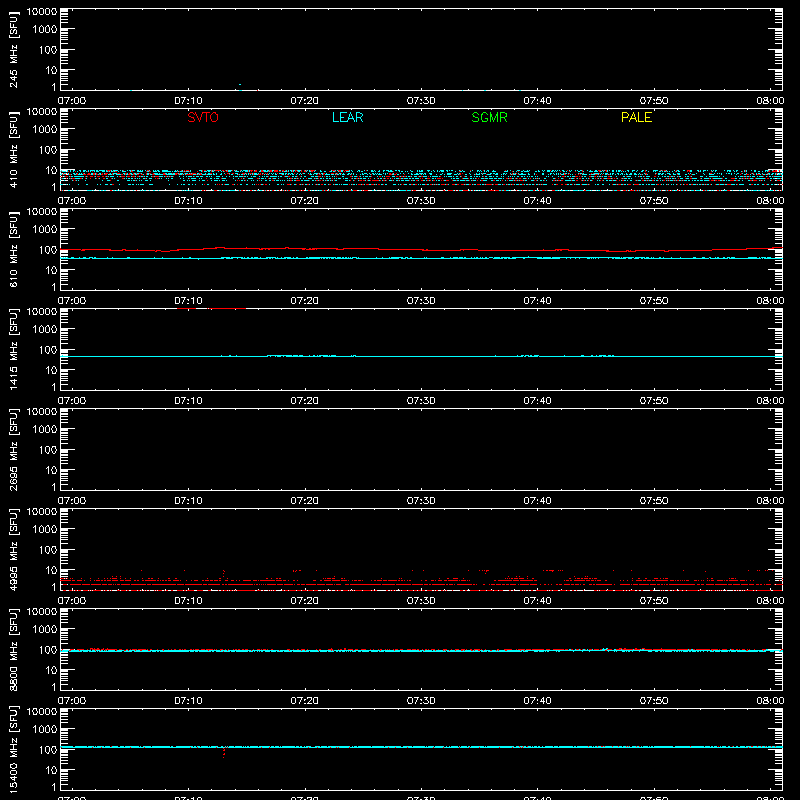Click the 1000 tick label of 410 MHz panel
800x800 pixels.
tap(45, 130)
